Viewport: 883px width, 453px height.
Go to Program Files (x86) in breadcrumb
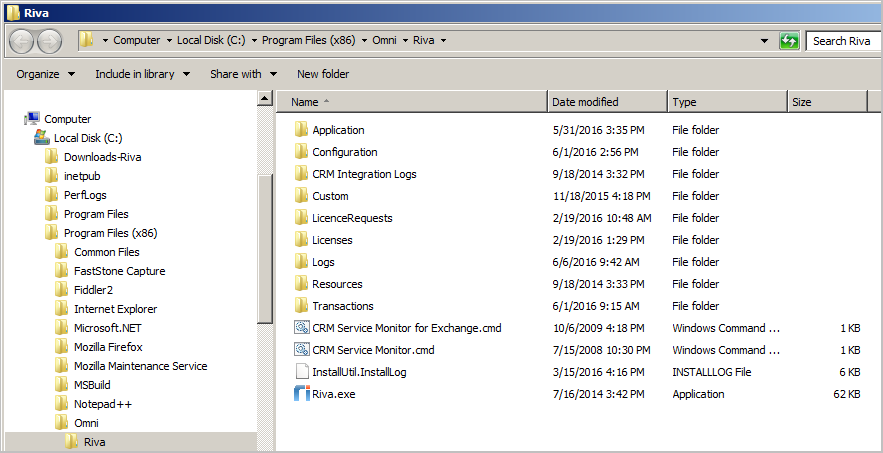click(309, 40)
